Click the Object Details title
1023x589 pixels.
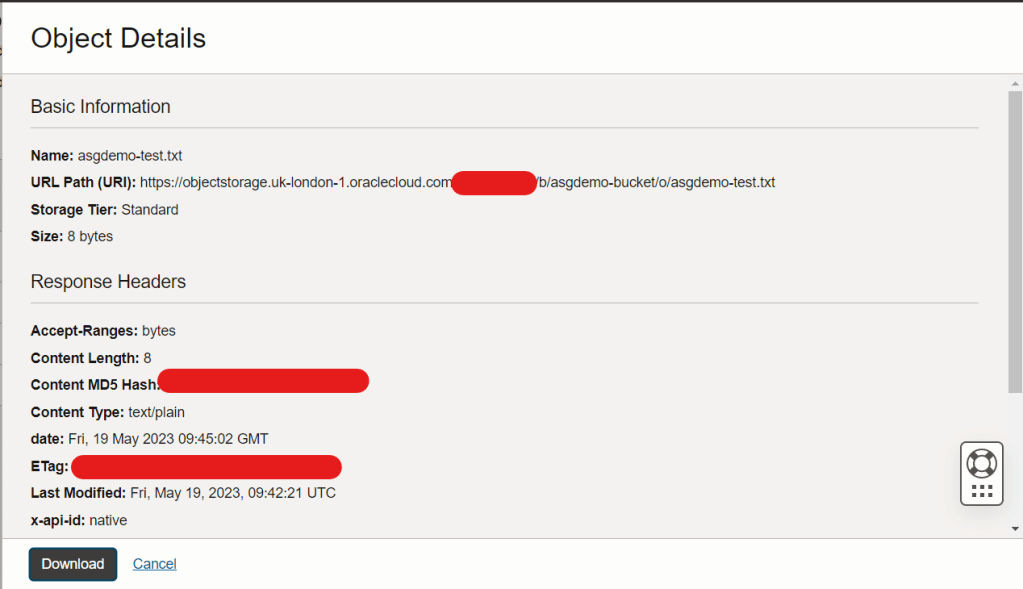click(x=118, y=38)
